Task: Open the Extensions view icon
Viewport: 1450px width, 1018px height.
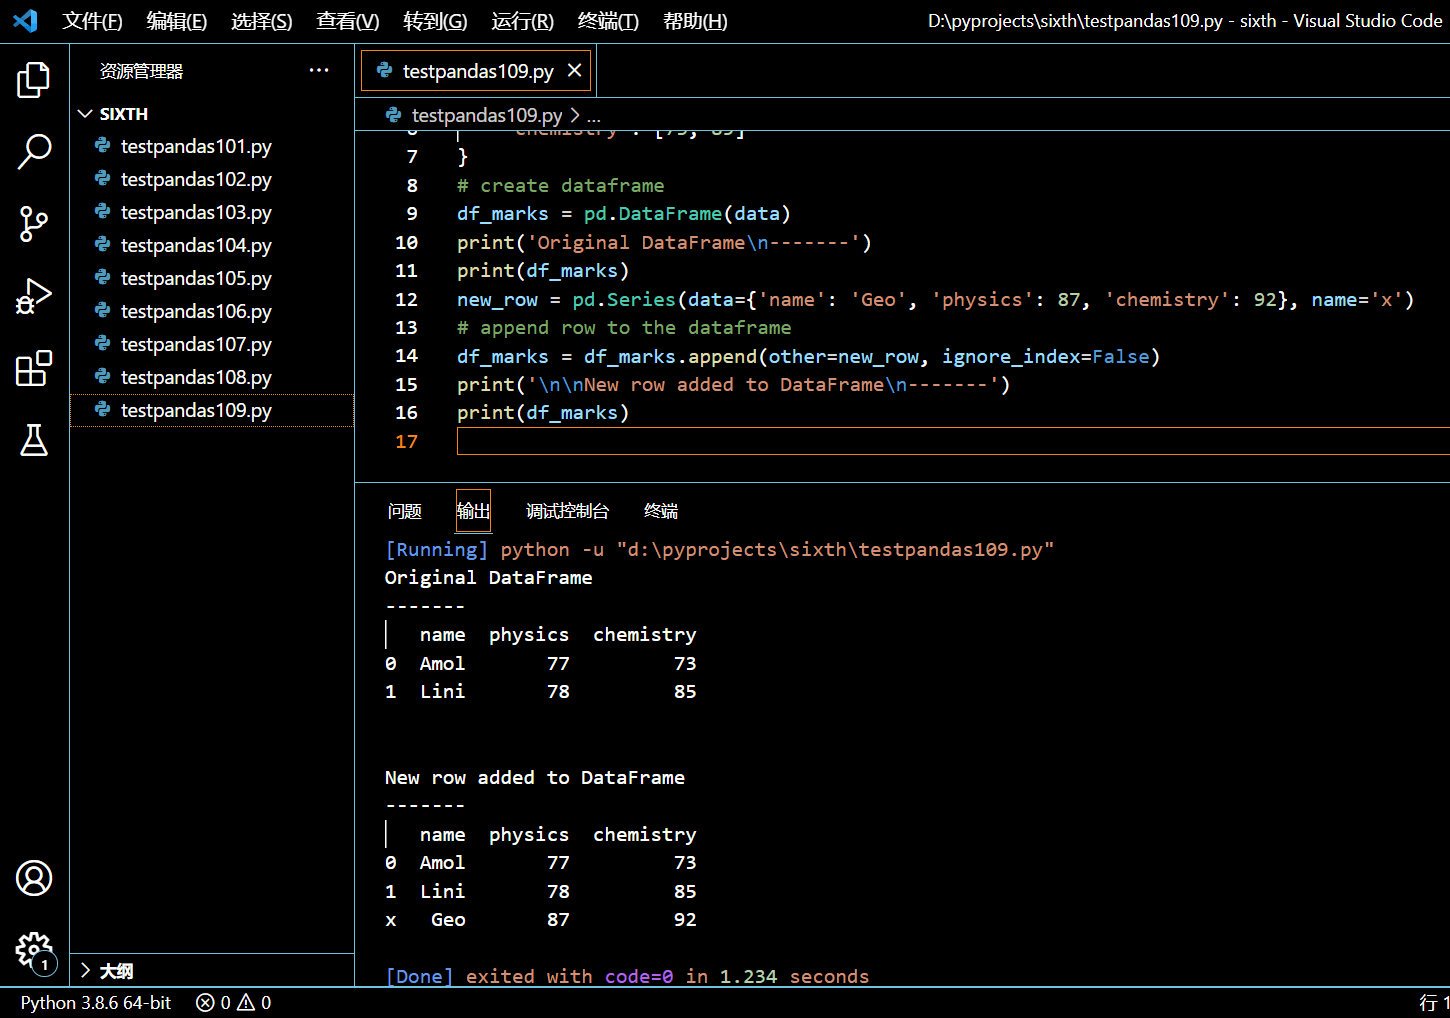Action: coord(34,368)
